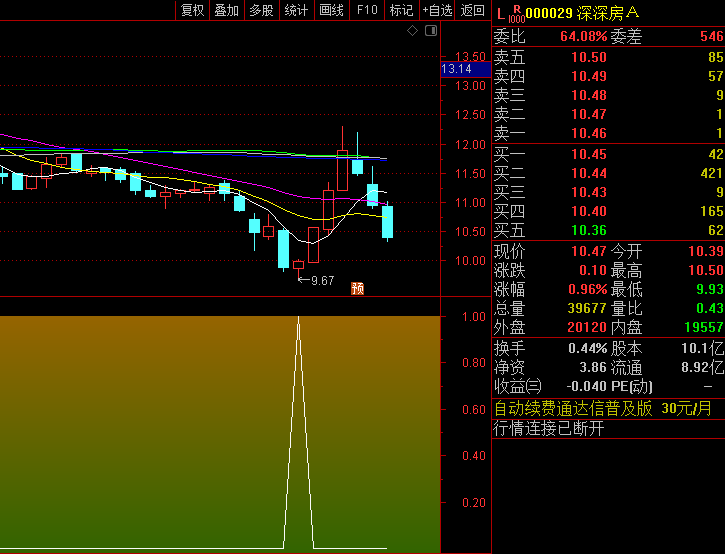The image size is (725, 554).
Task: Toggle the side panel layout icon
Action: (431, 31)
